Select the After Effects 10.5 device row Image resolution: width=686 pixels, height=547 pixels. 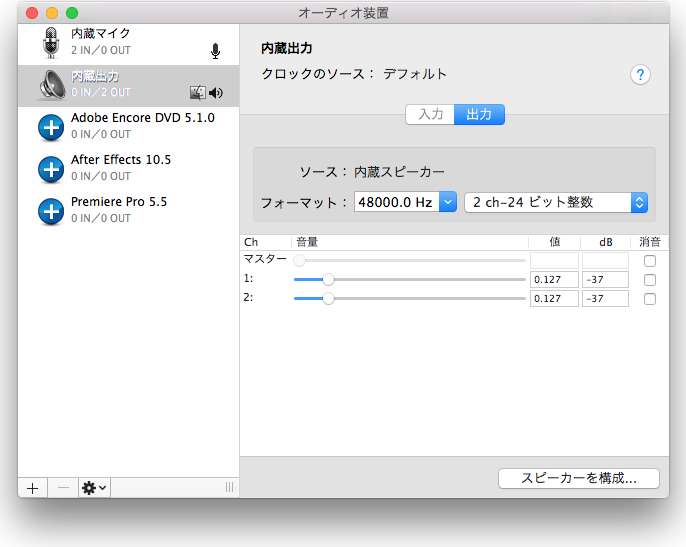[129, 169]
